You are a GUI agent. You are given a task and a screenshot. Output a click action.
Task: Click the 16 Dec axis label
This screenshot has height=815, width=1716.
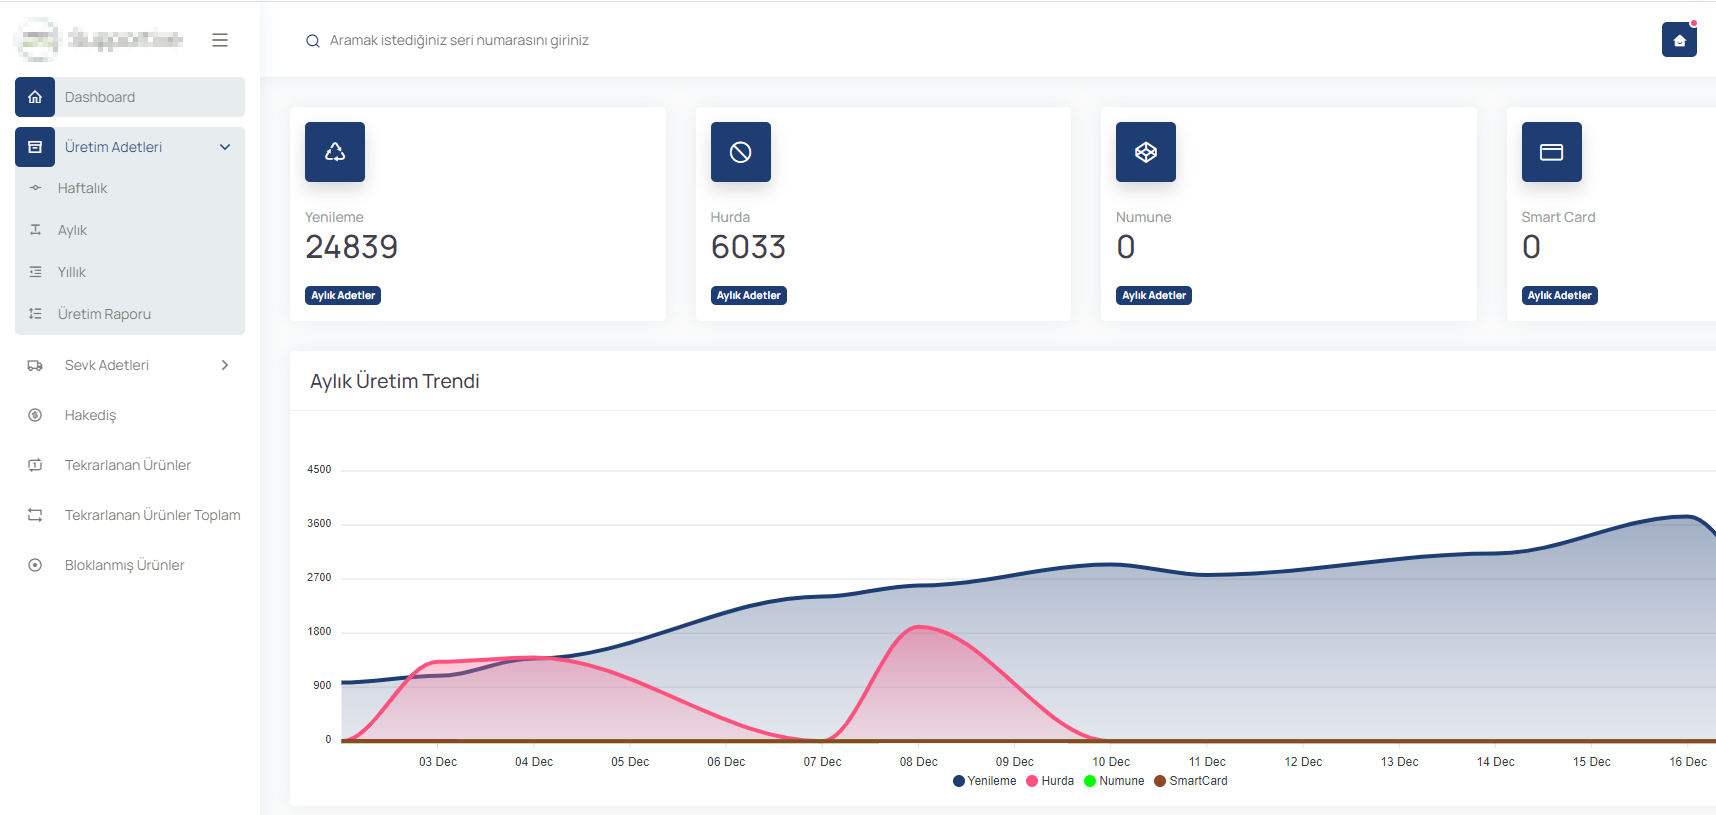pos(1688,762)
